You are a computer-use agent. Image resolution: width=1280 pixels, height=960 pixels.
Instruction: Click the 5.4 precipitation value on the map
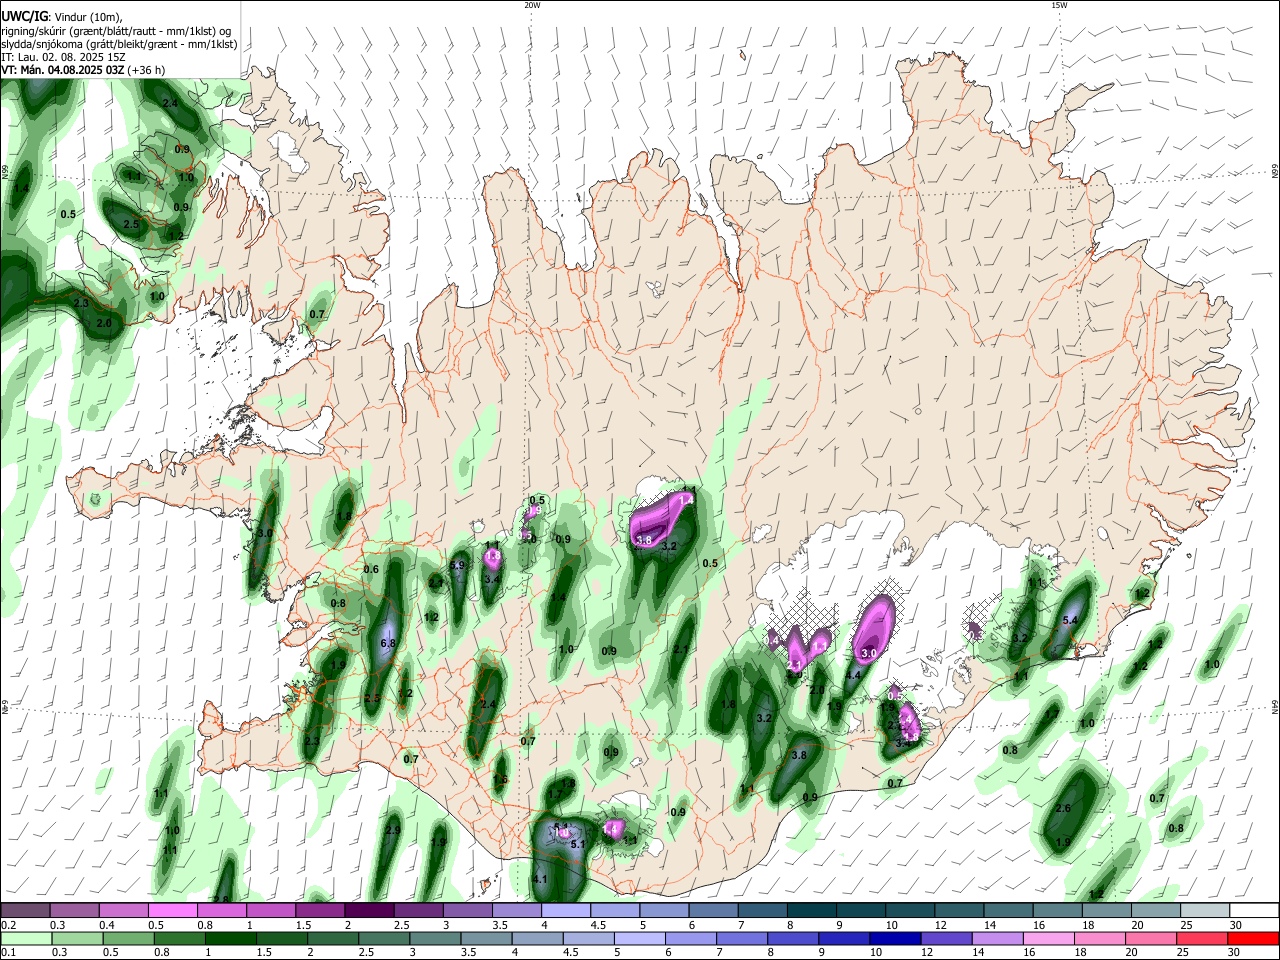pyautogui.click(x=1069, y=621)
